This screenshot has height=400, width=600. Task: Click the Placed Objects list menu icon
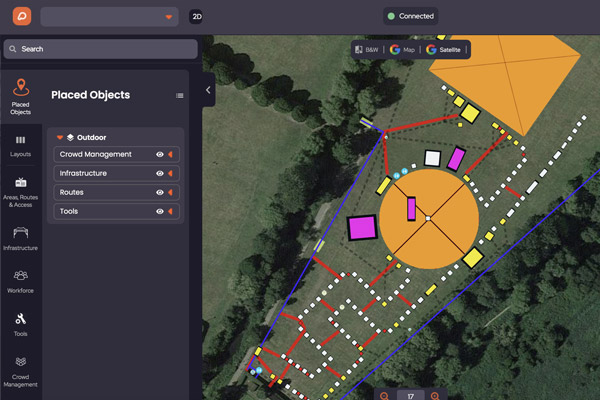tap(179, 95)
